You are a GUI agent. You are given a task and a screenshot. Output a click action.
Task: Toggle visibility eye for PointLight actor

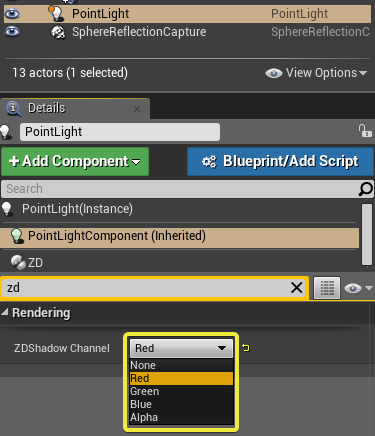12,14
